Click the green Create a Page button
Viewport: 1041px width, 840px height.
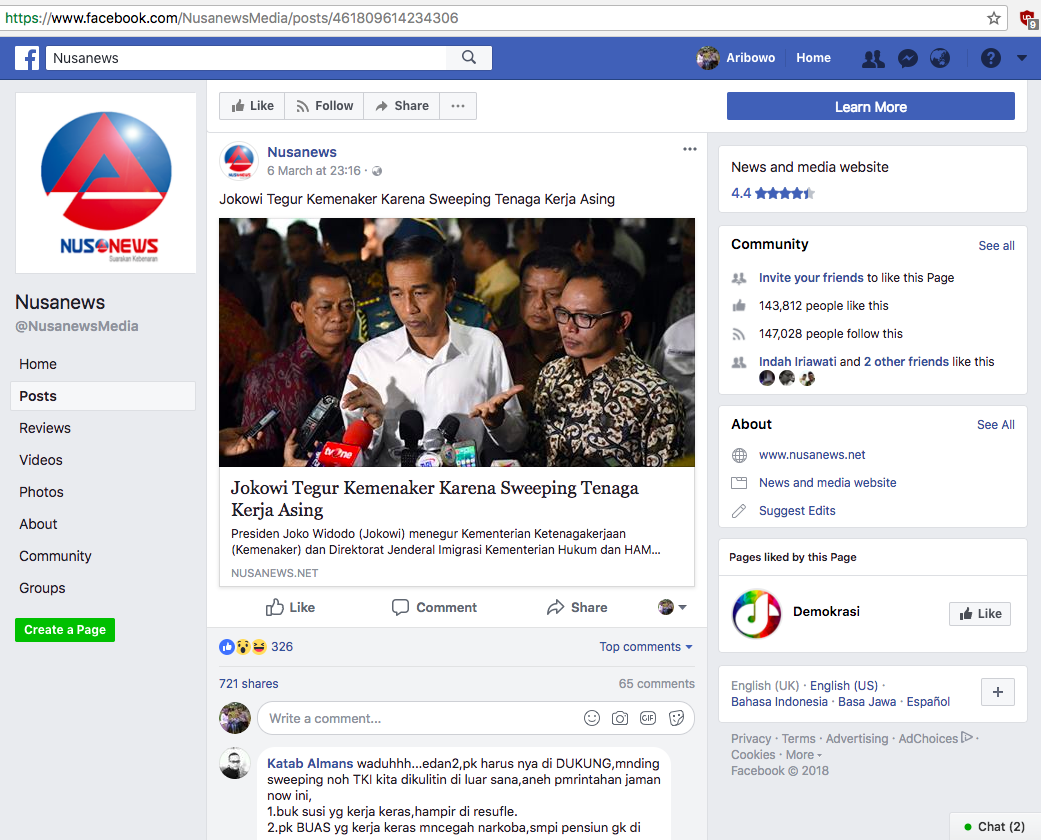65,630
